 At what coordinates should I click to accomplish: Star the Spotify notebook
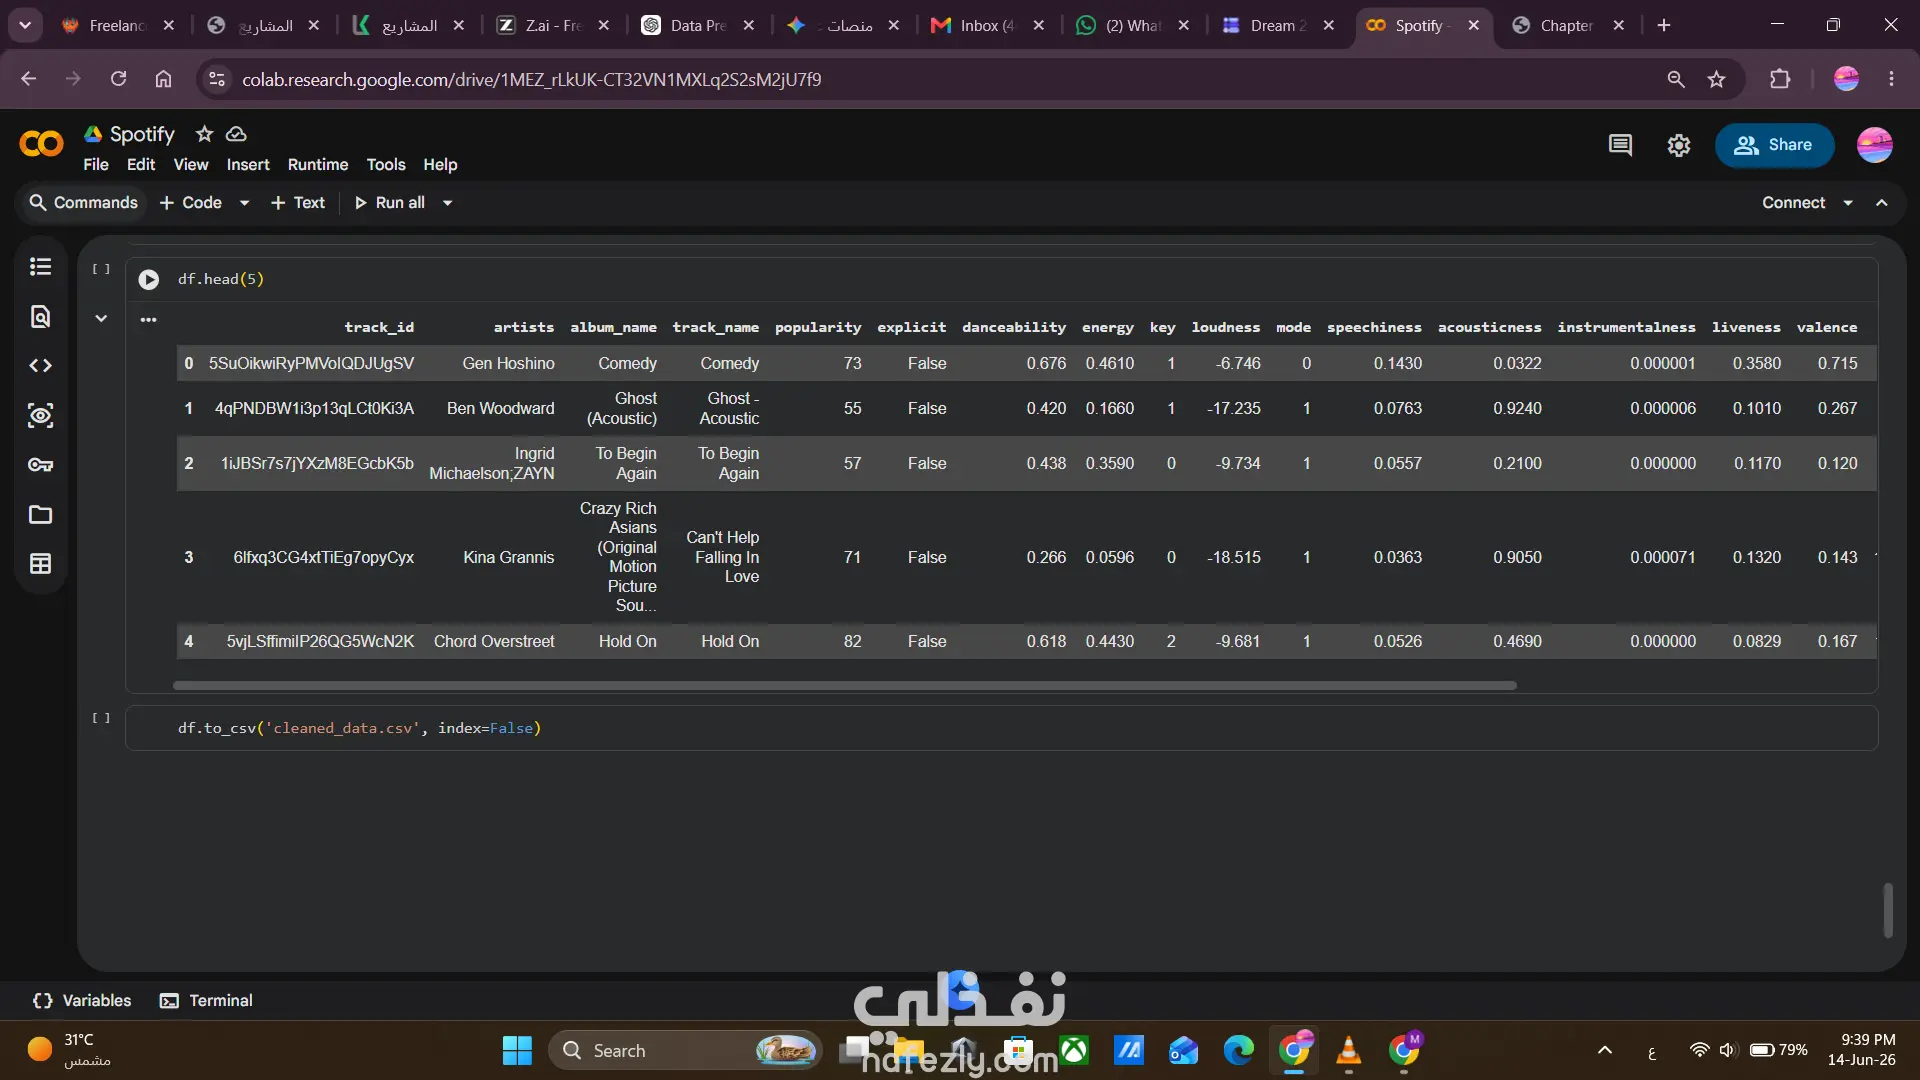[204, 134]
